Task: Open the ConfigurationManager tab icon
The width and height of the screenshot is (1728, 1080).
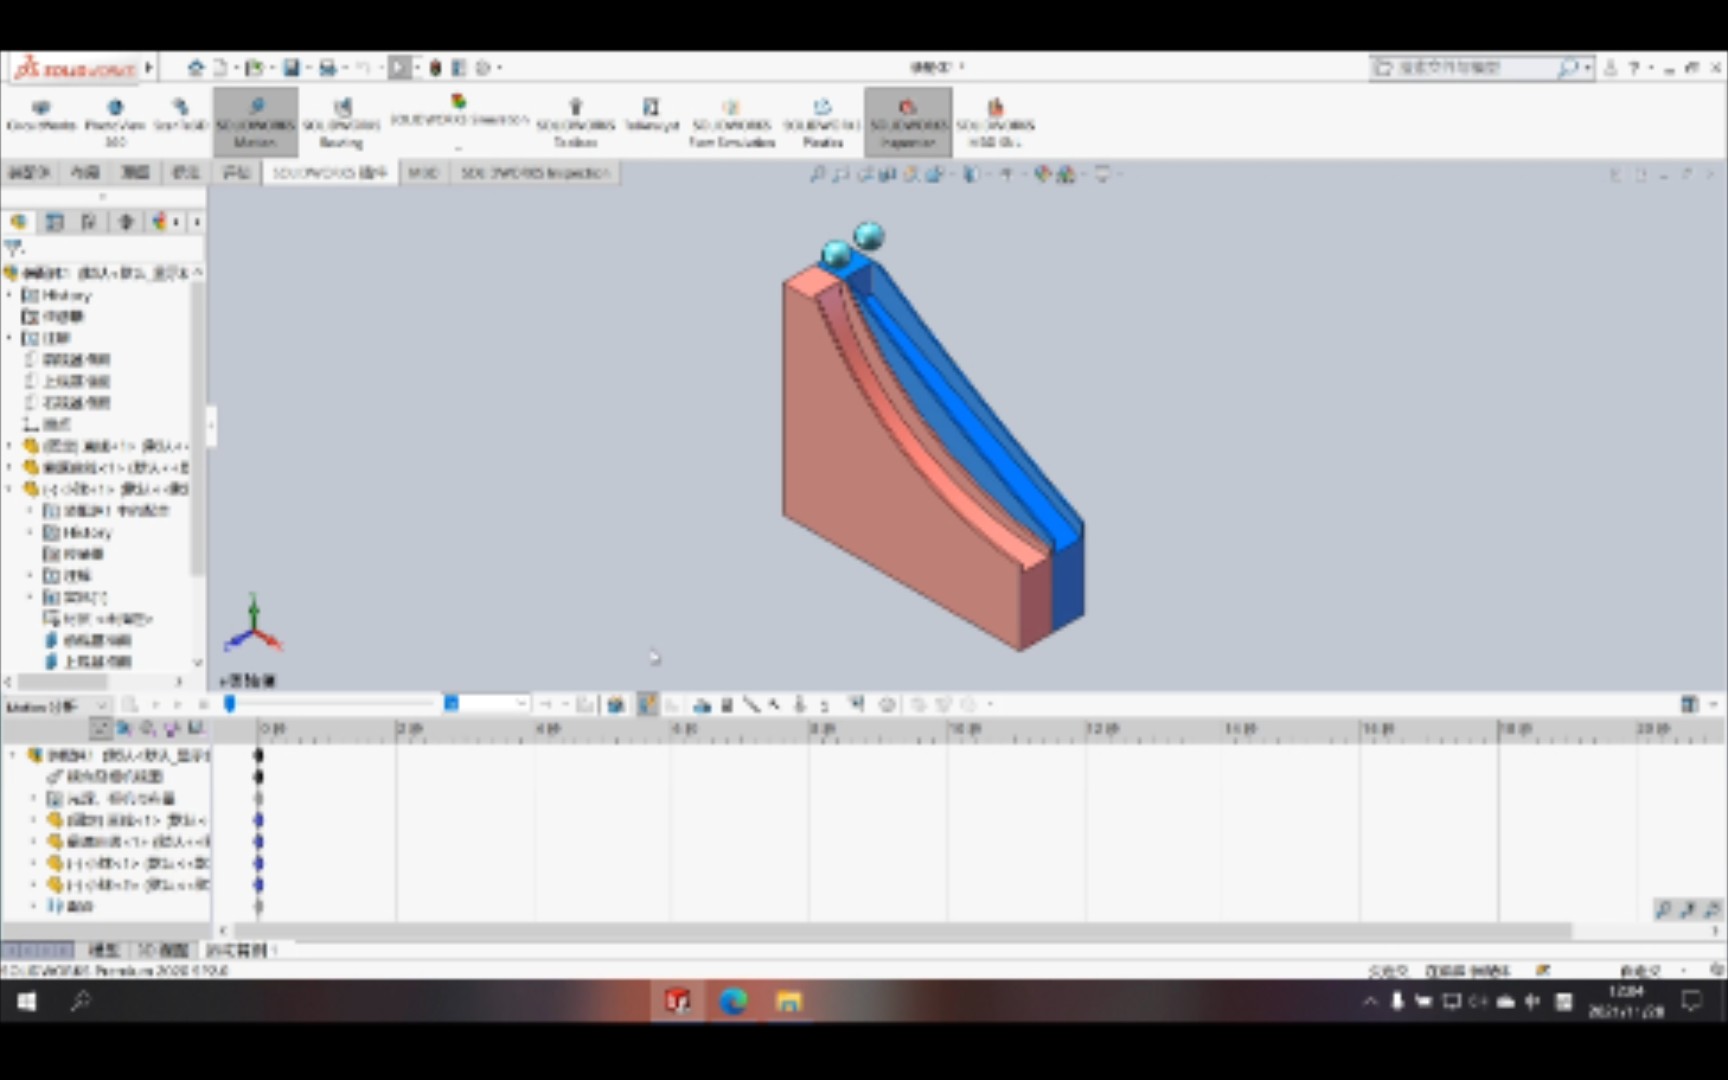Action: click(x=90, y=222)
